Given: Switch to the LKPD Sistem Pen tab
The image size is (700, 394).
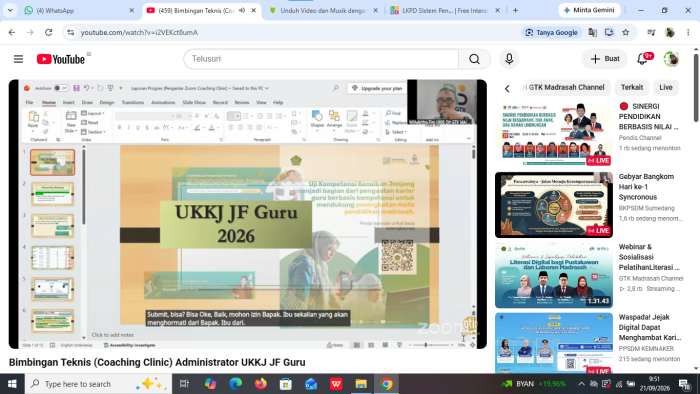Looking at the screenshot, I should click(x=445, y=10).
